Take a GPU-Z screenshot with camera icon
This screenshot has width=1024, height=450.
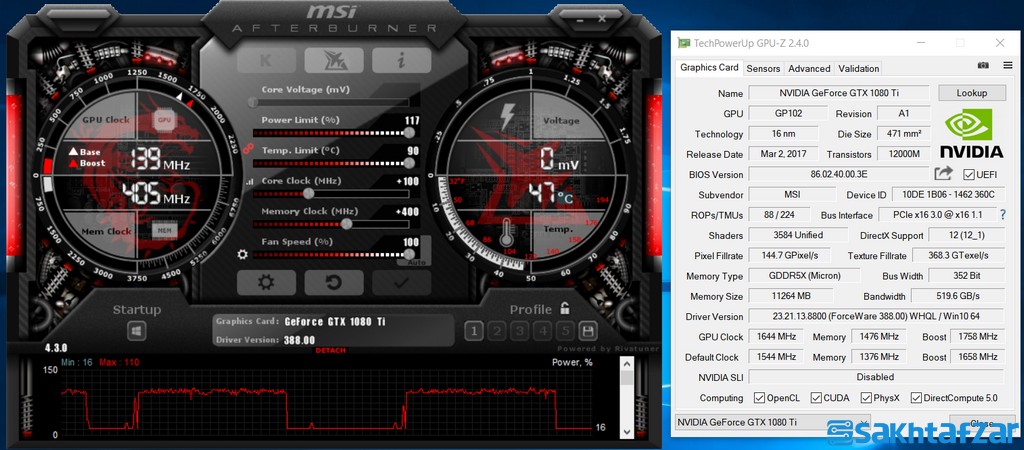[983, 65]
